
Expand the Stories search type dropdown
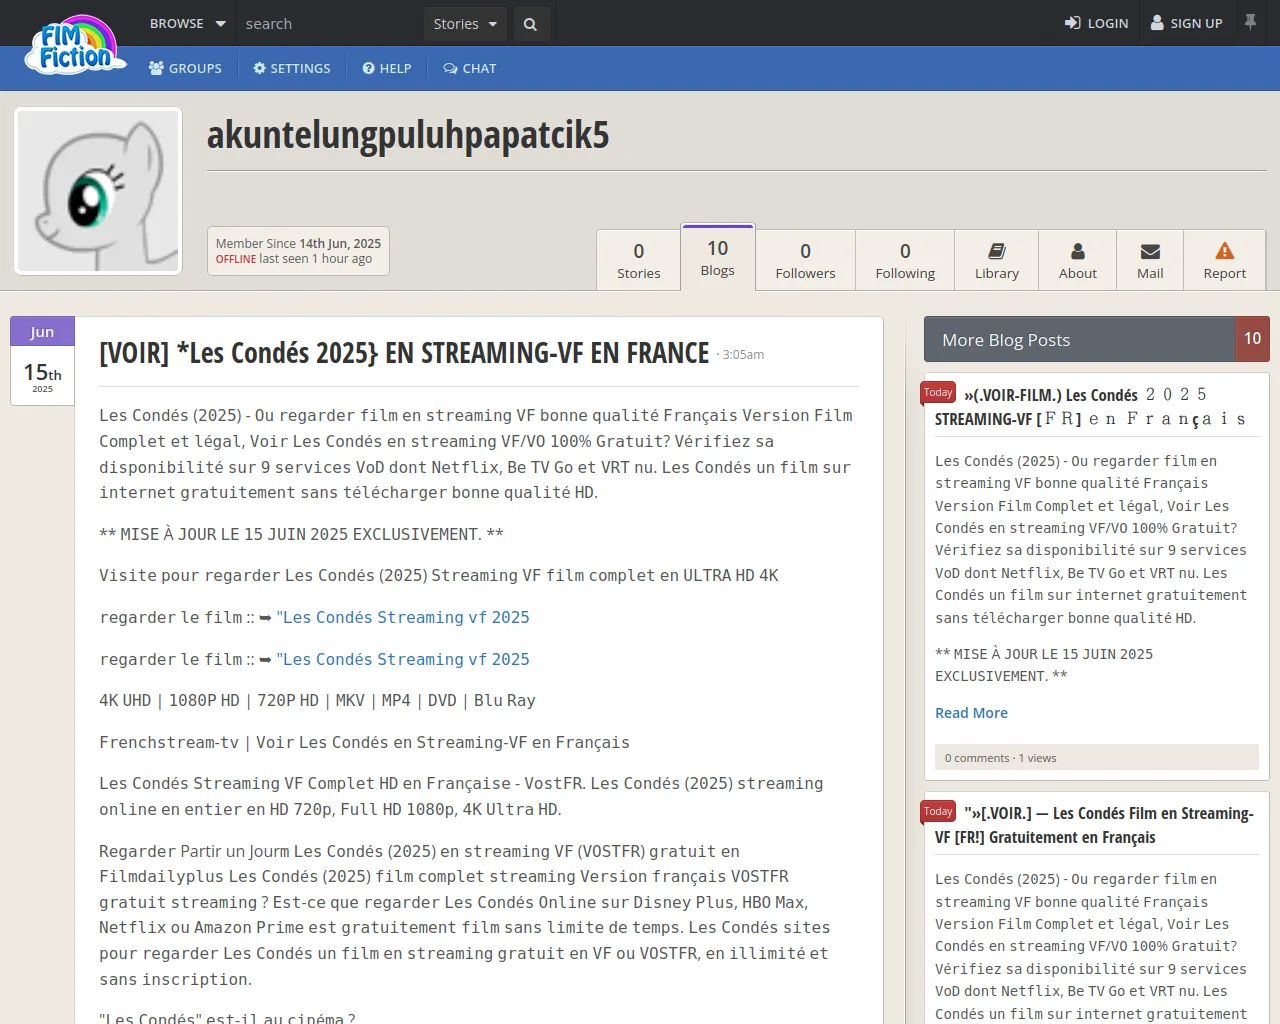(x=465, y=24)
